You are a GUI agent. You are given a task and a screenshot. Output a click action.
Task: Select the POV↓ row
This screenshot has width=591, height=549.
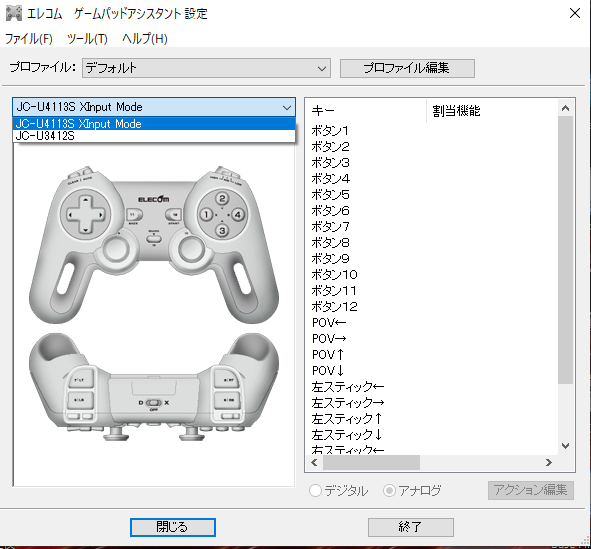coord(432,371)
